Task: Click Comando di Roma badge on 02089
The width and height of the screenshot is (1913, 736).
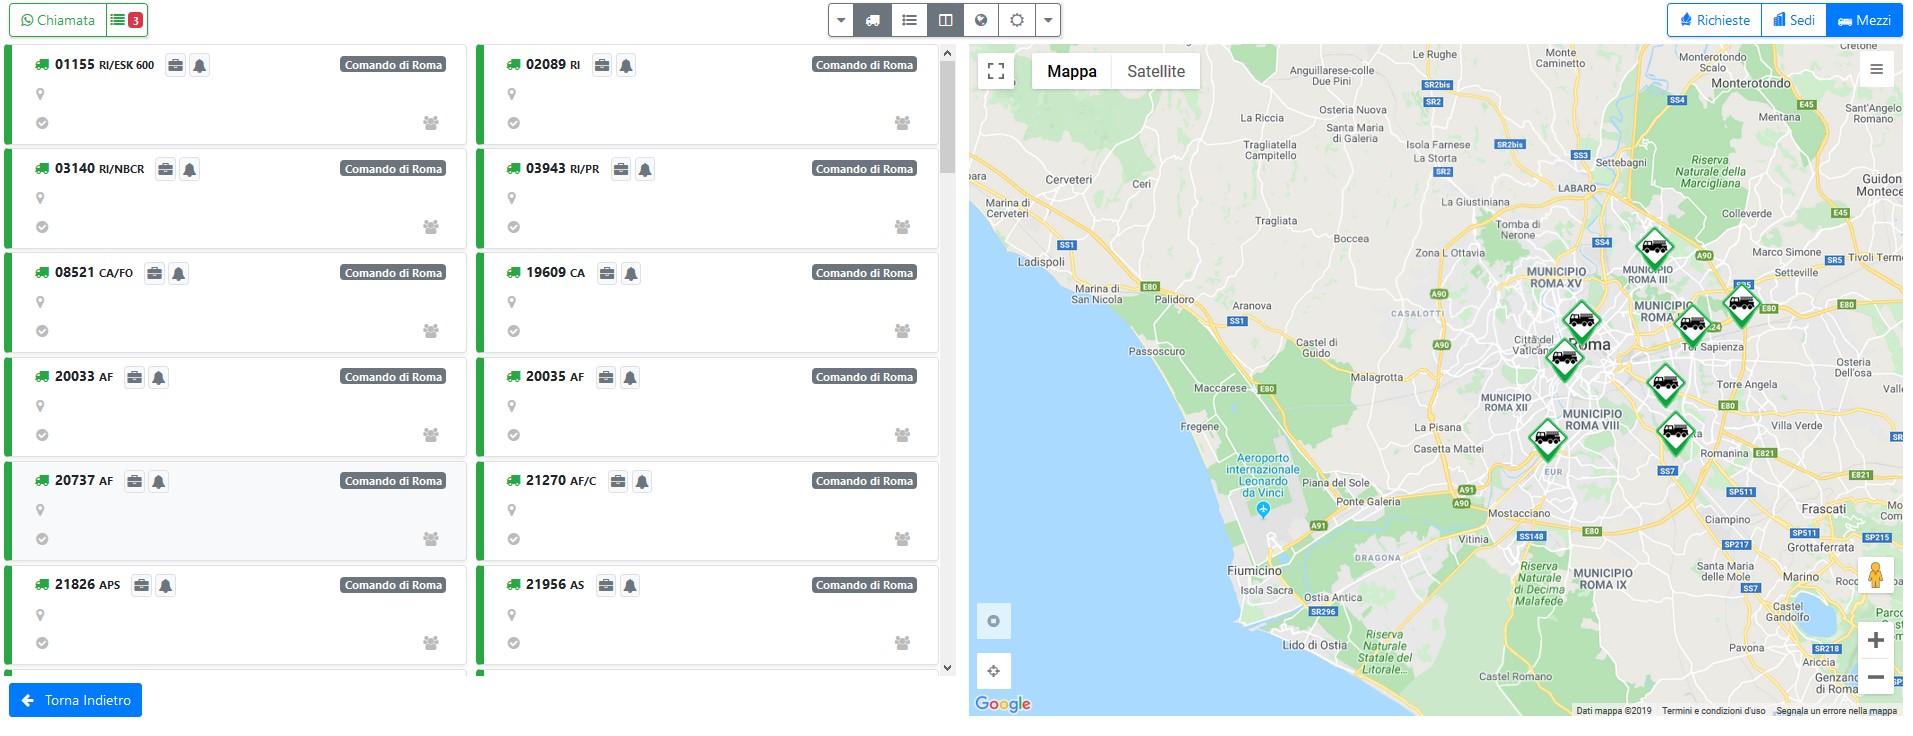Action: [864, 65]
